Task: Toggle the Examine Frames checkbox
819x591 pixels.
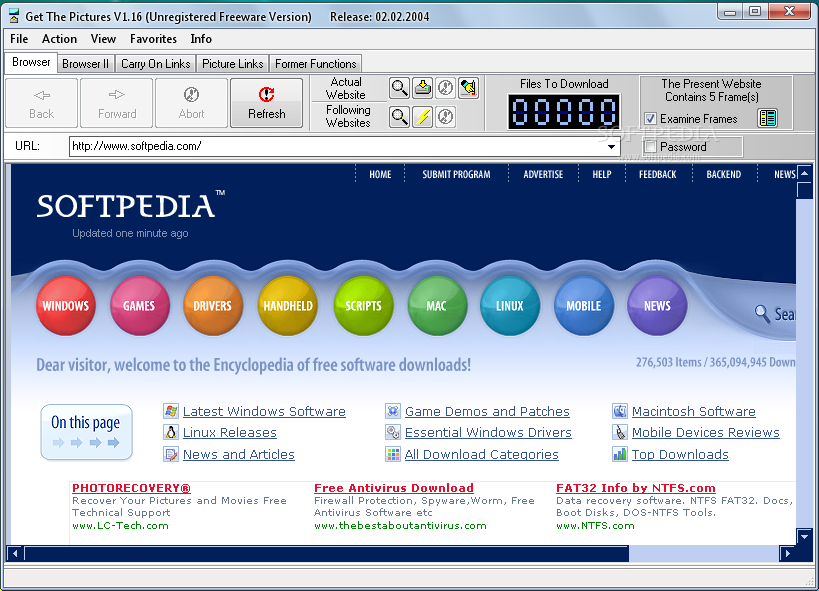Action: (650, 119)
